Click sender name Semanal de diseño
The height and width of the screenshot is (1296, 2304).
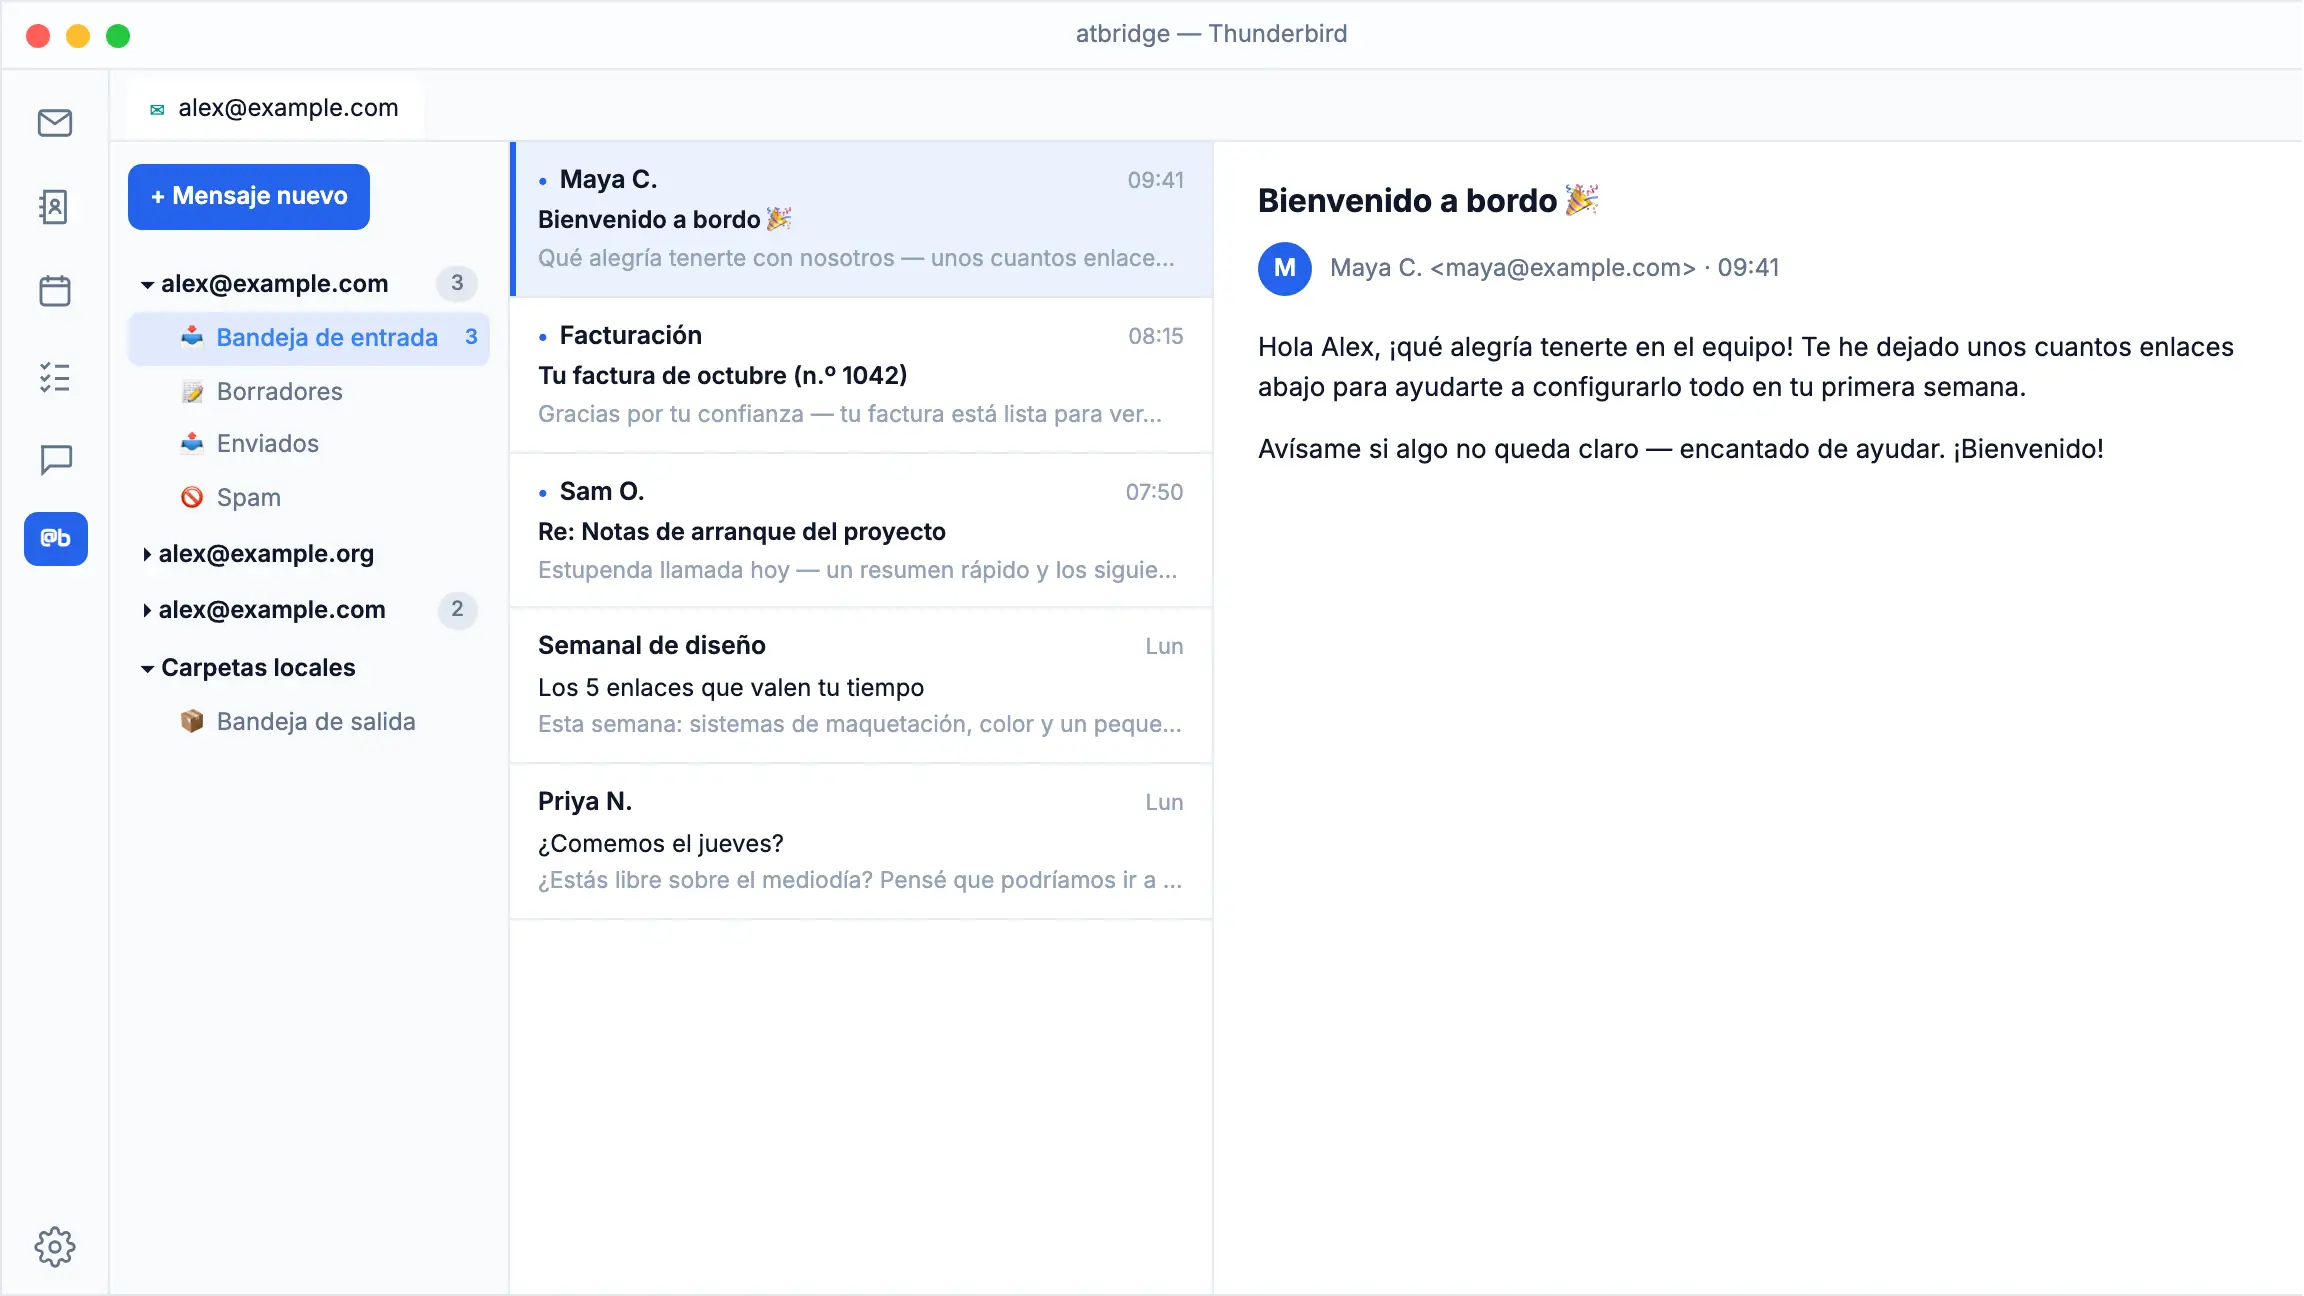[652, 645]
